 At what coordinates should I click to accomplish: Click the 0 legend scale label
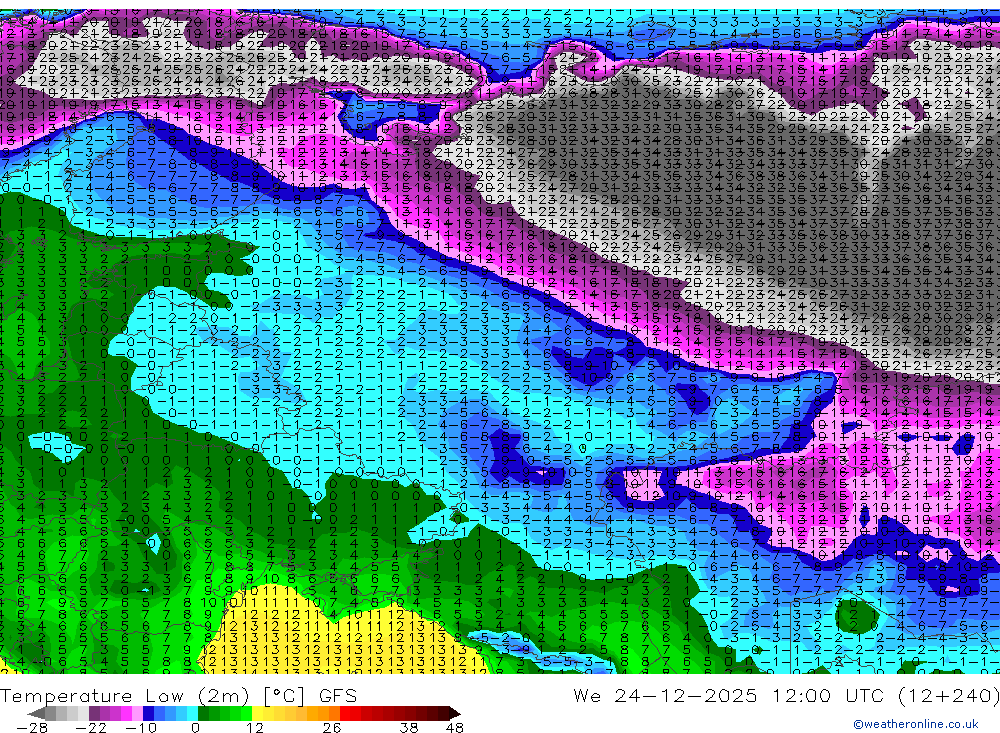(x=195, y=727)
